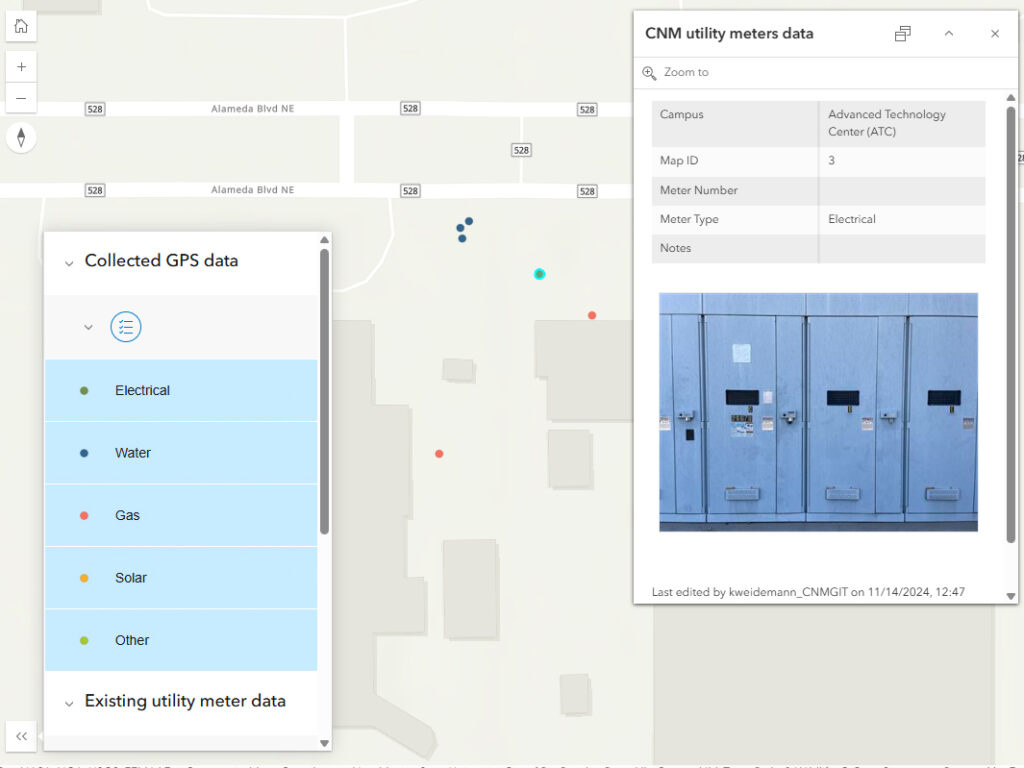Open the electrical meter cabinet photo
The width and height of the screenshot is (1024, 768).
pos(818,412)
